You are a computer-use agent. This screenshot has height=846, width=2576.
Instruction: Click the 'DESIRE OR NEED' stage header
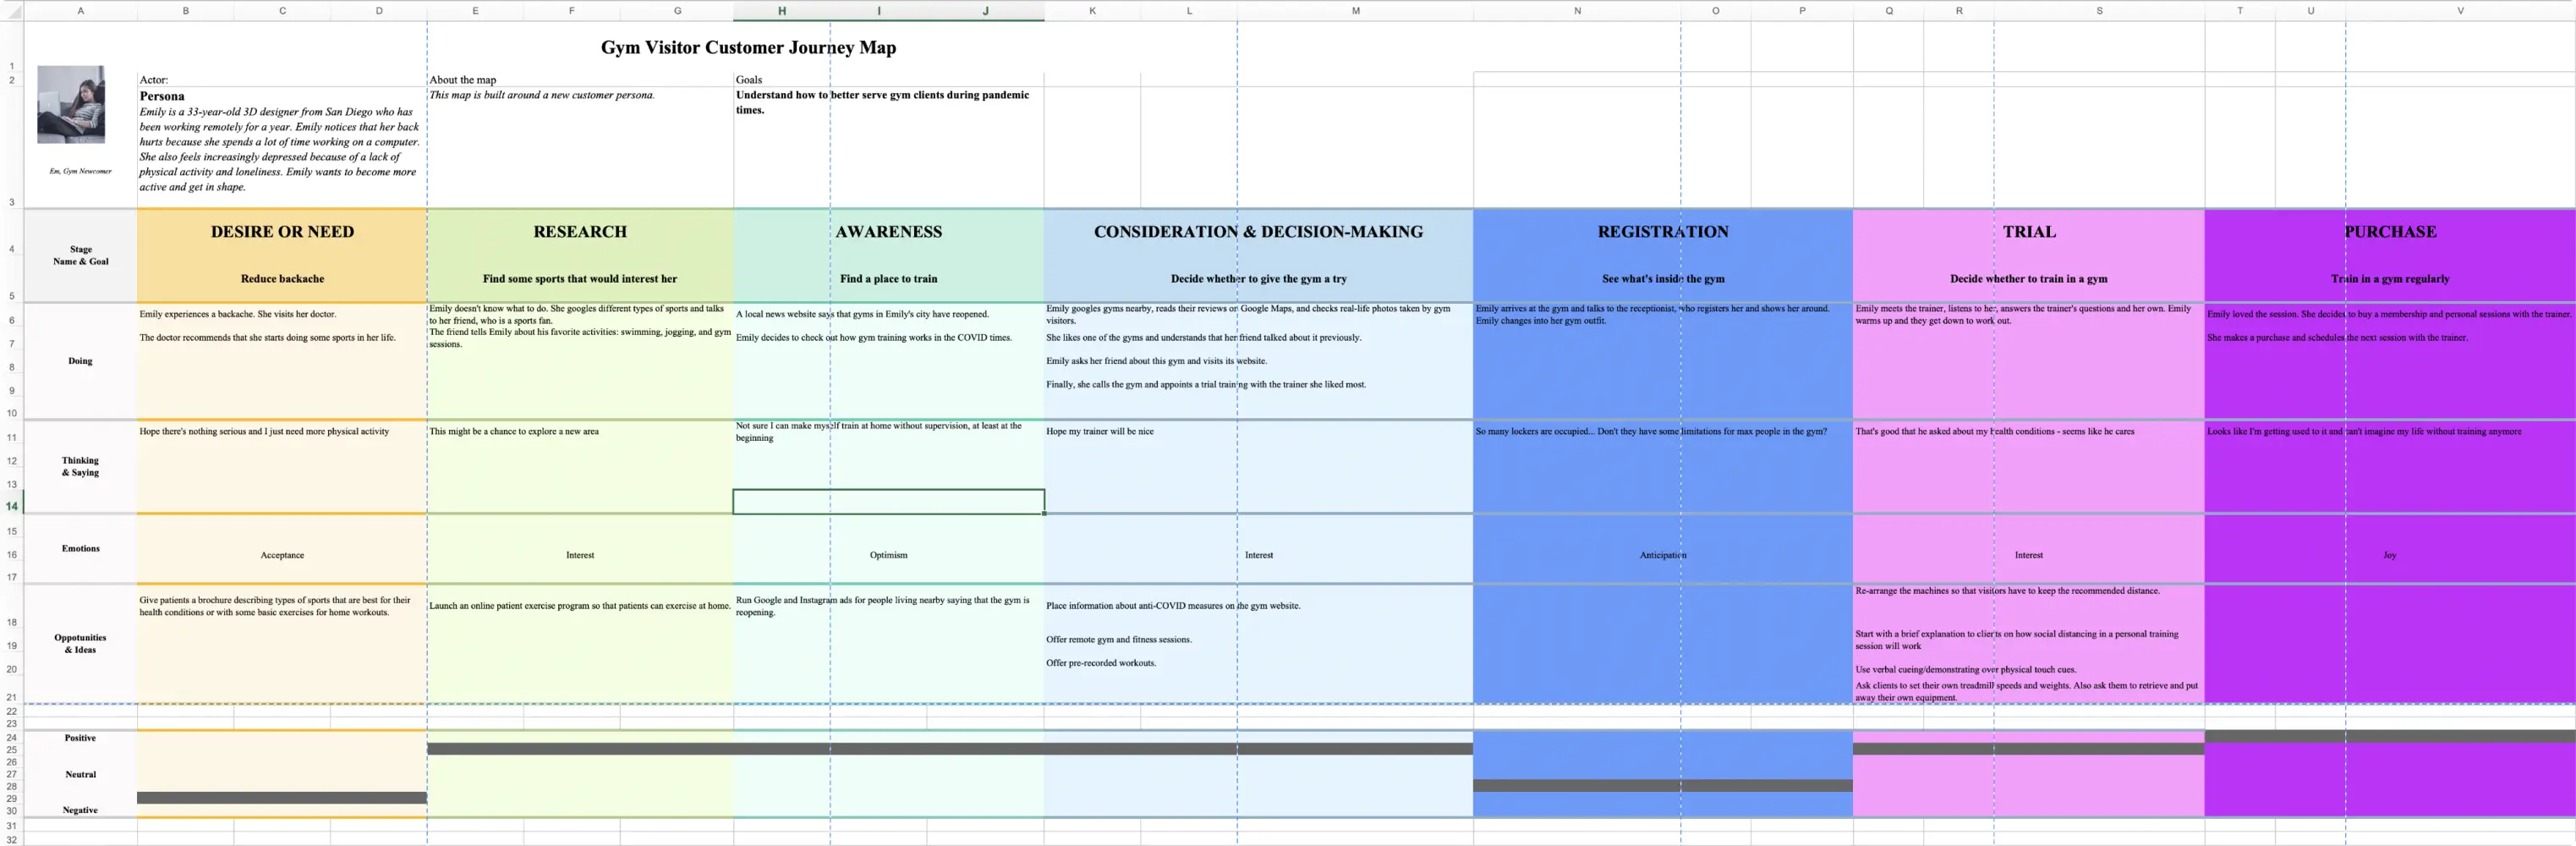tap(282, 232)
